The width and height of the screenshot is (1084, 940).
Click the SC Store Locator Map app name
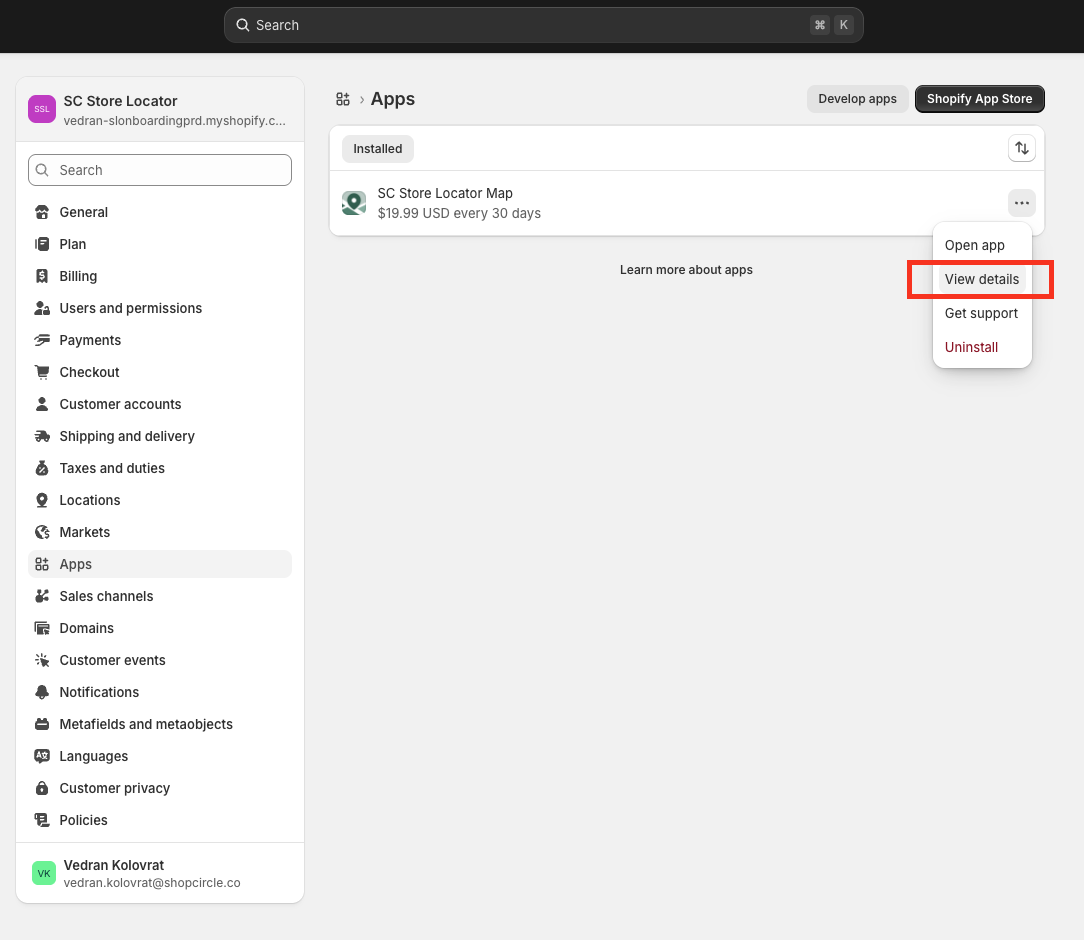point(445,194)
